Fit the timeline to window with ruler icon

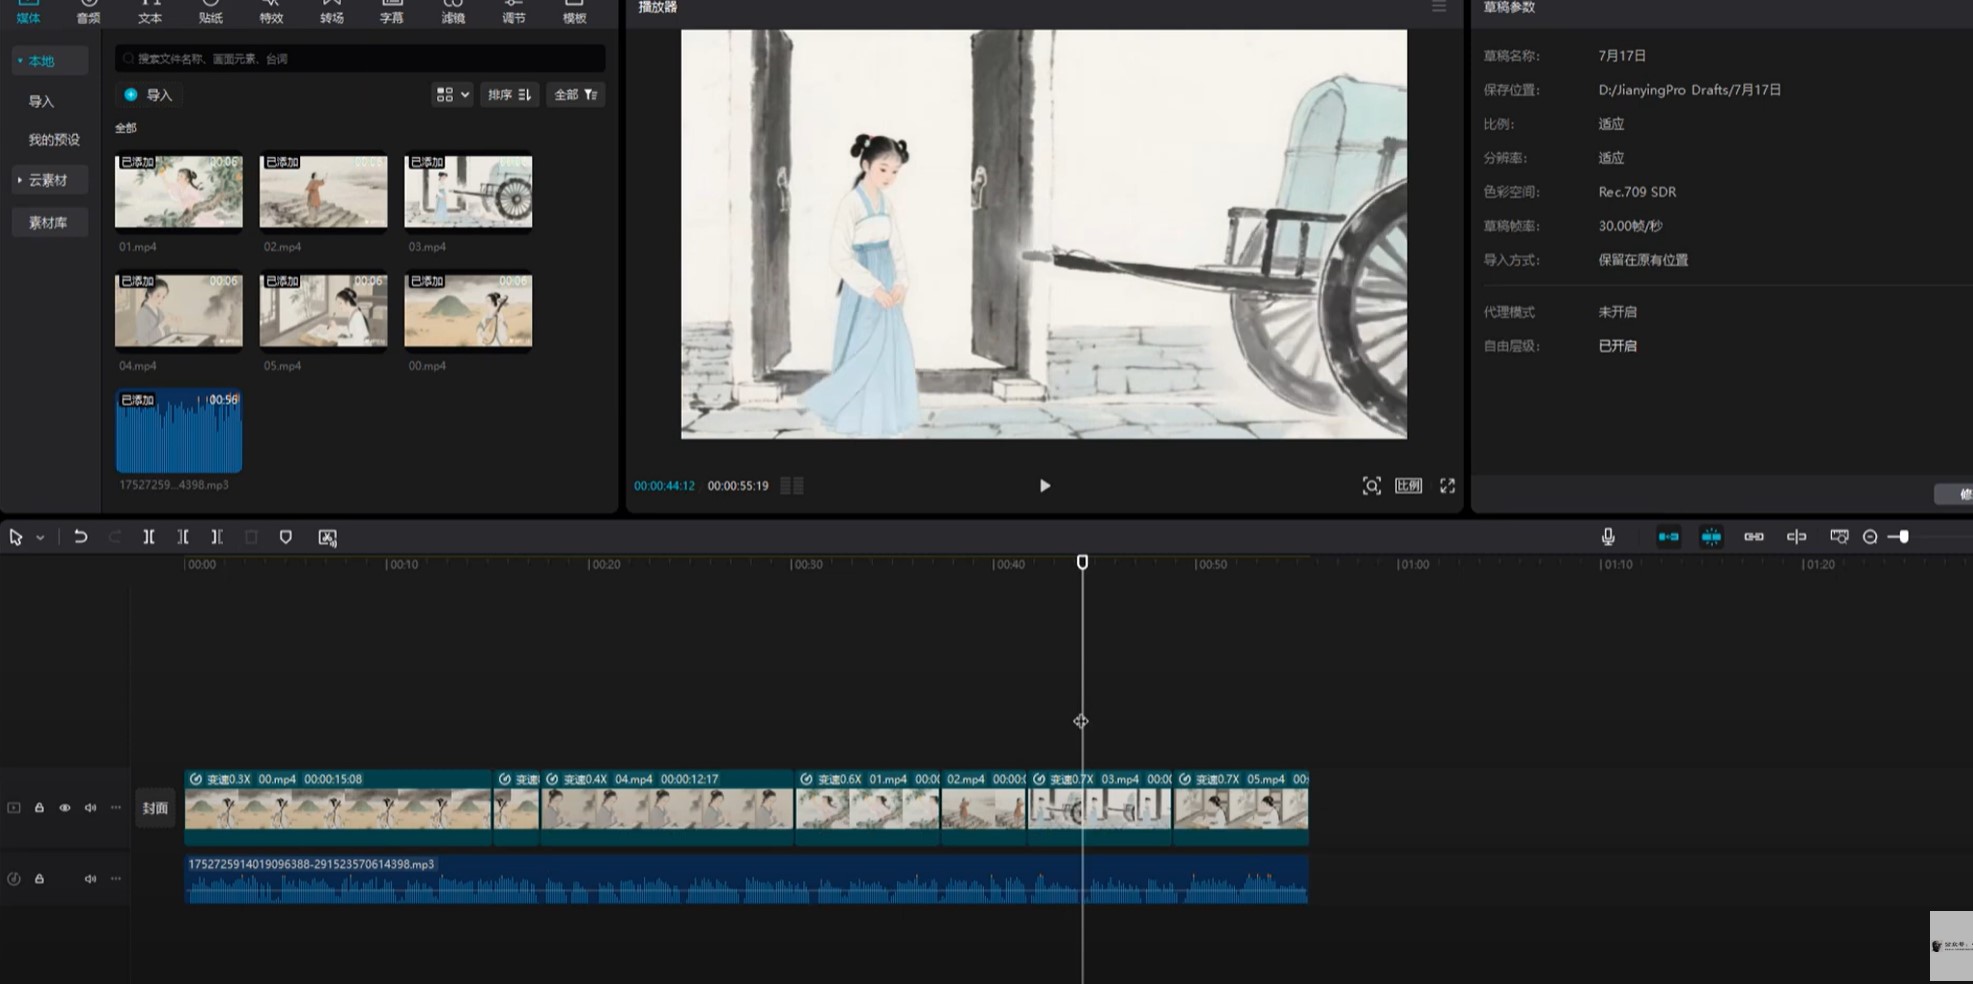(1839, 537)
